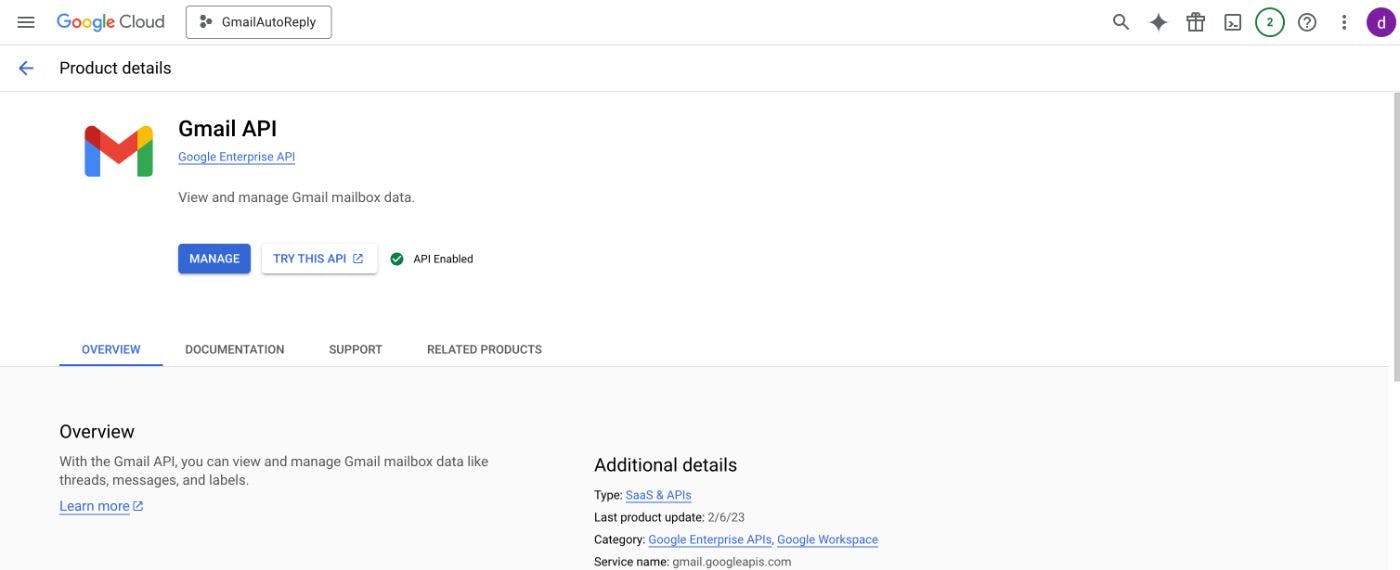This screenshot has width=1400, height=570.
Task: Open the help question mark icon
Action: pos(1307,22)
